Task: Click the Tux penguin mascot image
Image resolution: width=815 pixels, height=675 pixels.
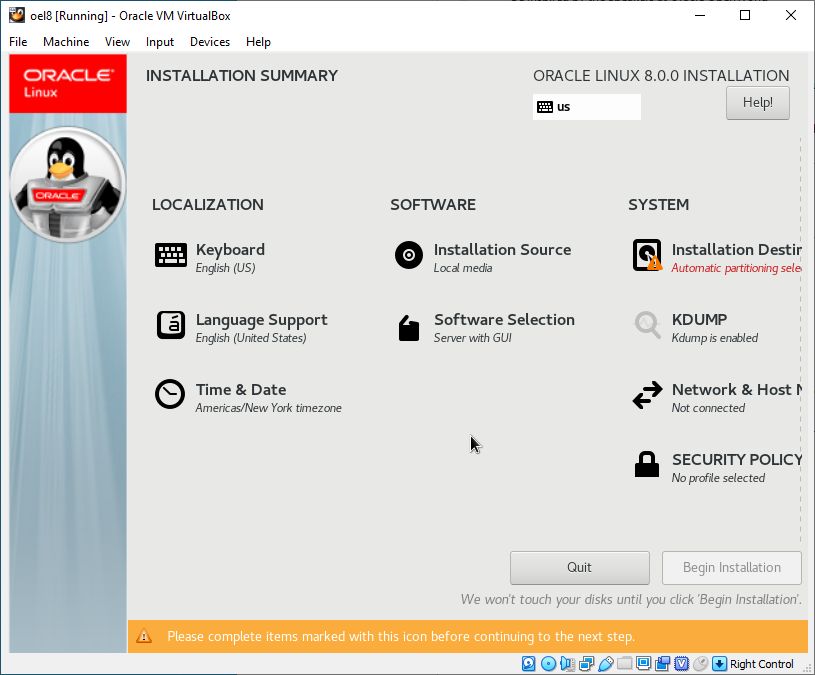Action: coord(68,184)
